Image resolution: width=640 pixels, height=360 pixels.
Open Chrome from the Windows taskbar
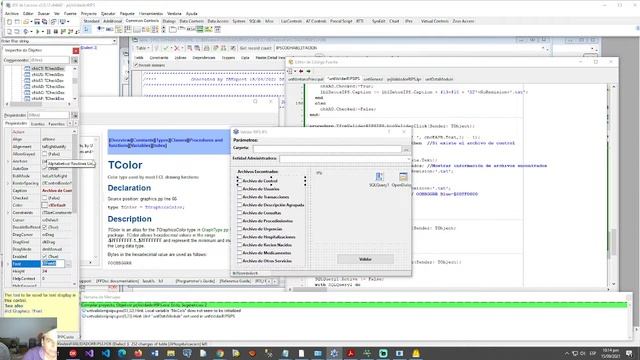click(220, 353)
